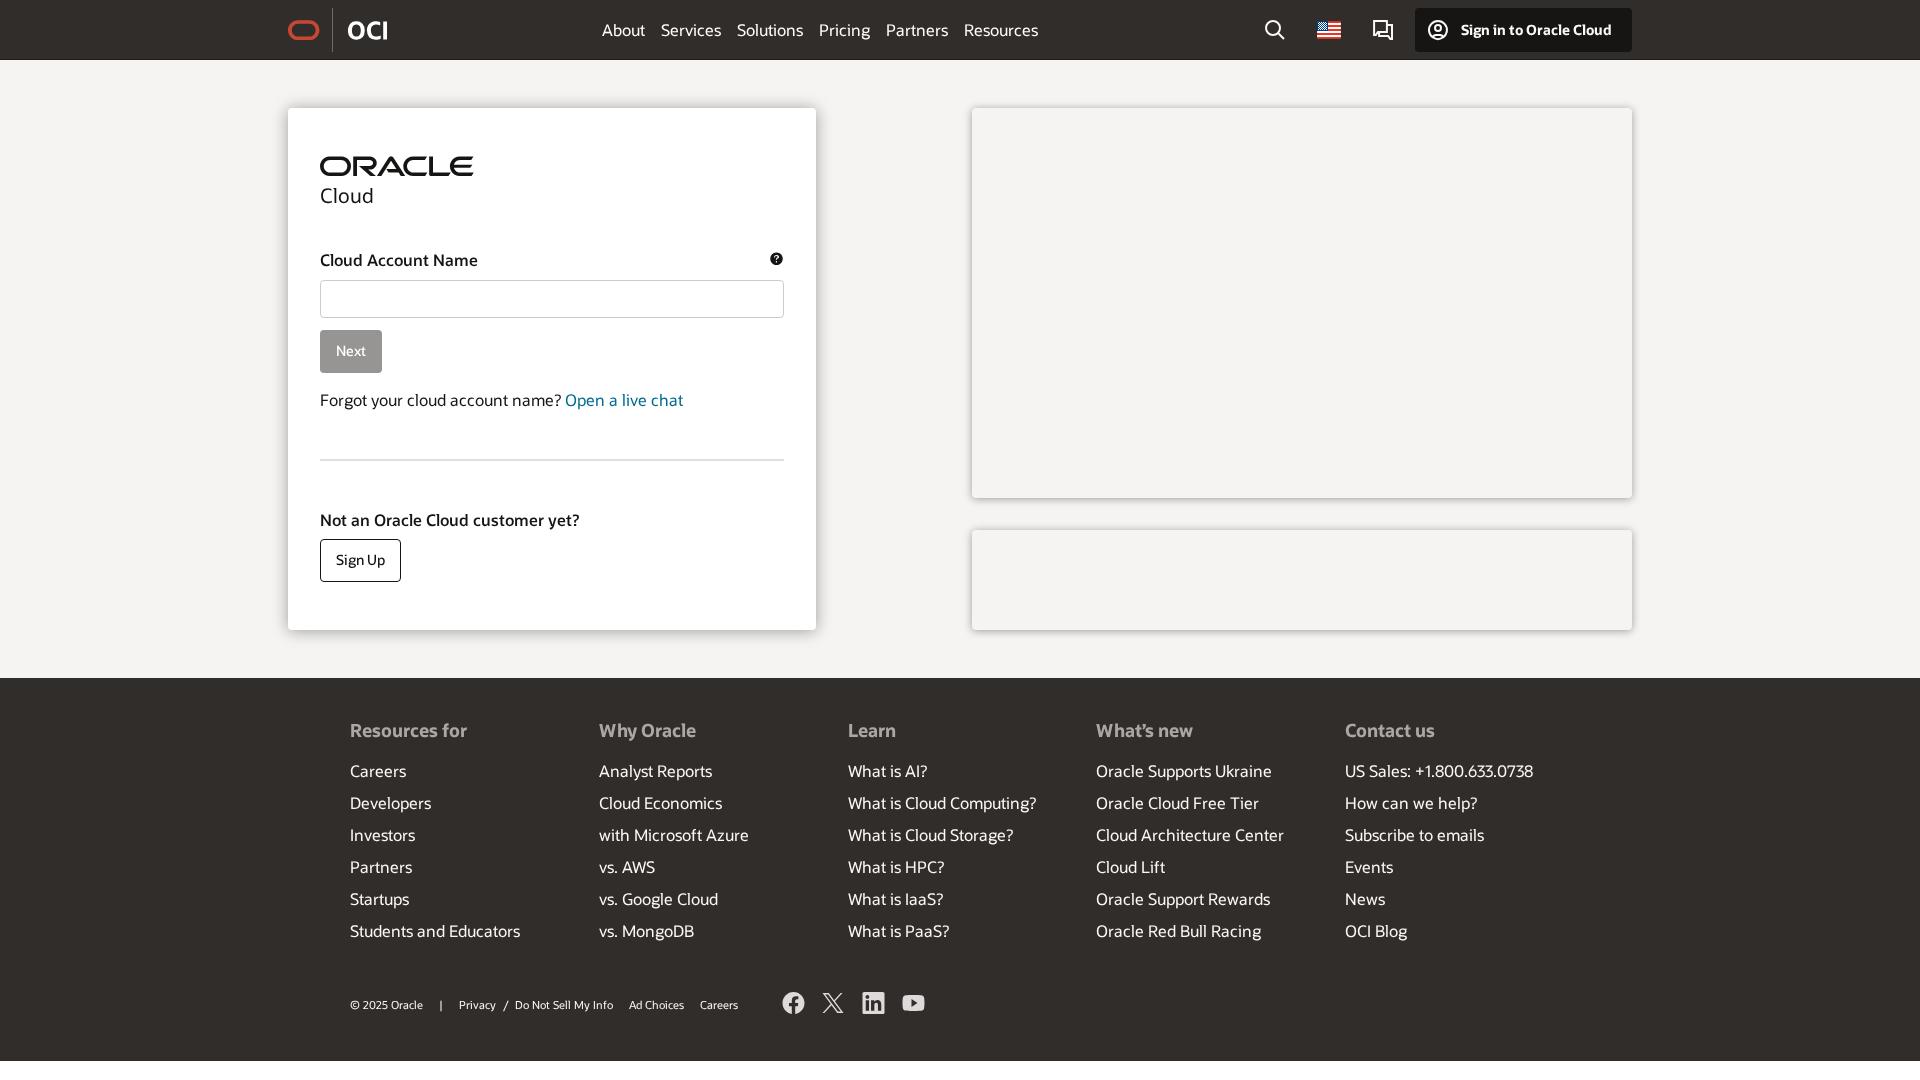Image resolution: width=1920 pixels, height=1080 pixels.
Task: Open Careers under Resources for
Action: [378, 771]
